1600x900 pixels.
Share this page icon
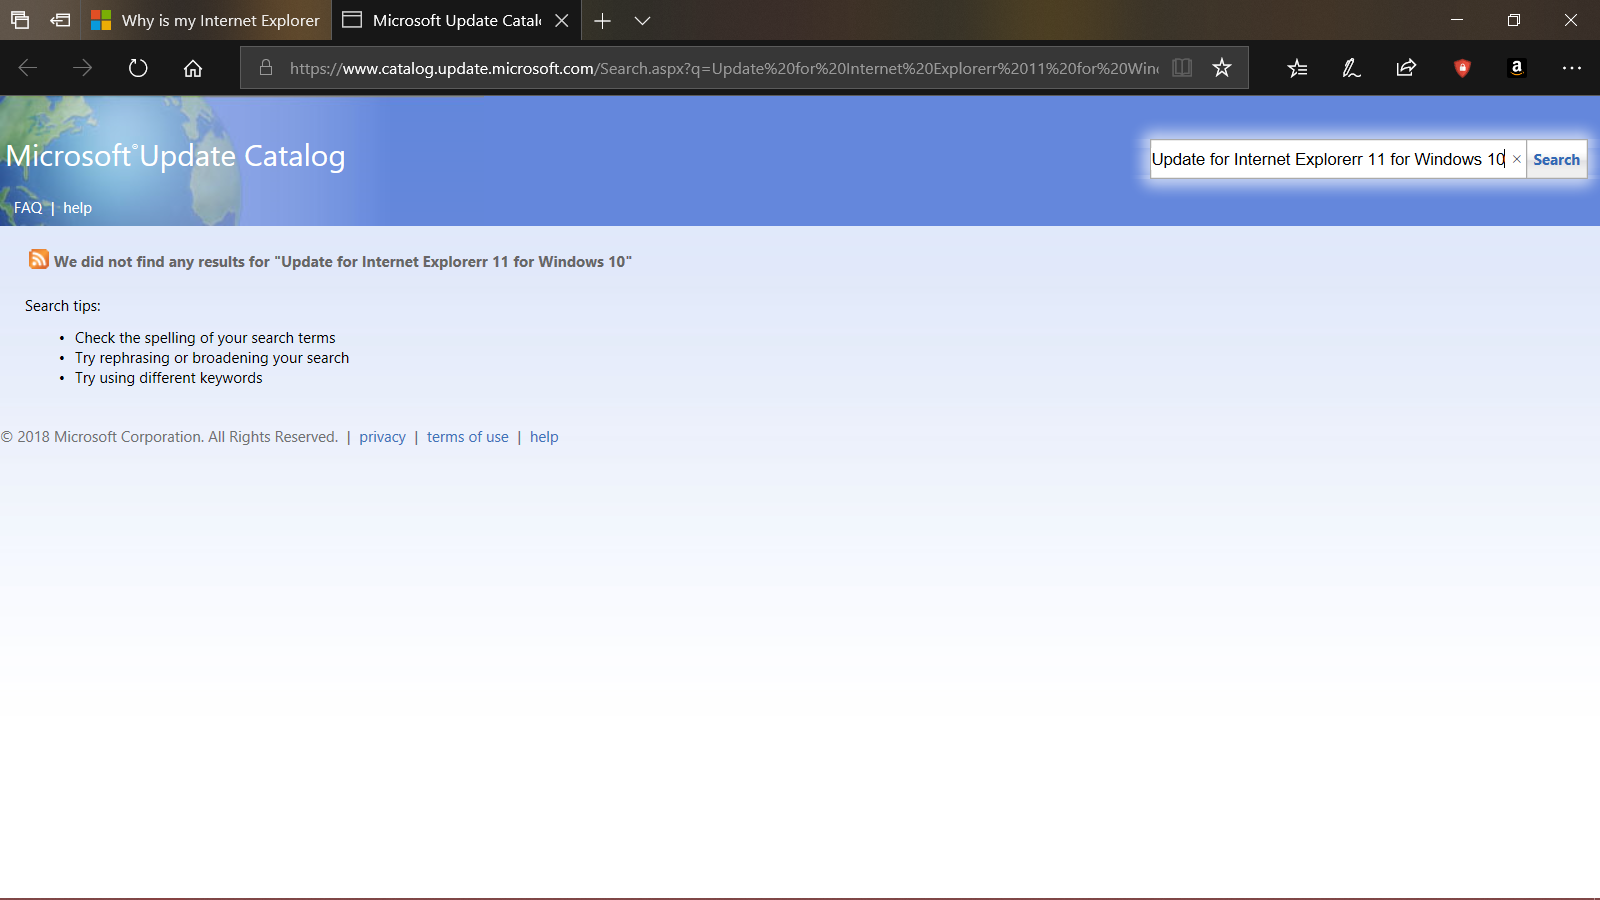coord(1406,68)
